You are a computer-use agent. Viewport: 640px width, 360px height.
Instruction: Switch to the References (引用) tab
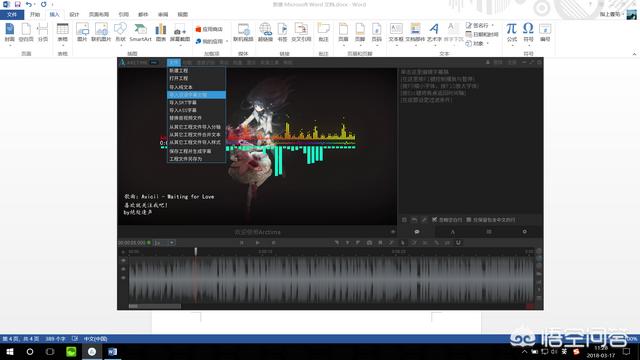(x=123, y=15)
